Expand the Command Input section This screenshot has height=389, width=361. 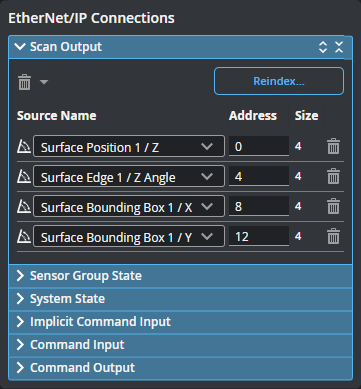tap(180, 345)
